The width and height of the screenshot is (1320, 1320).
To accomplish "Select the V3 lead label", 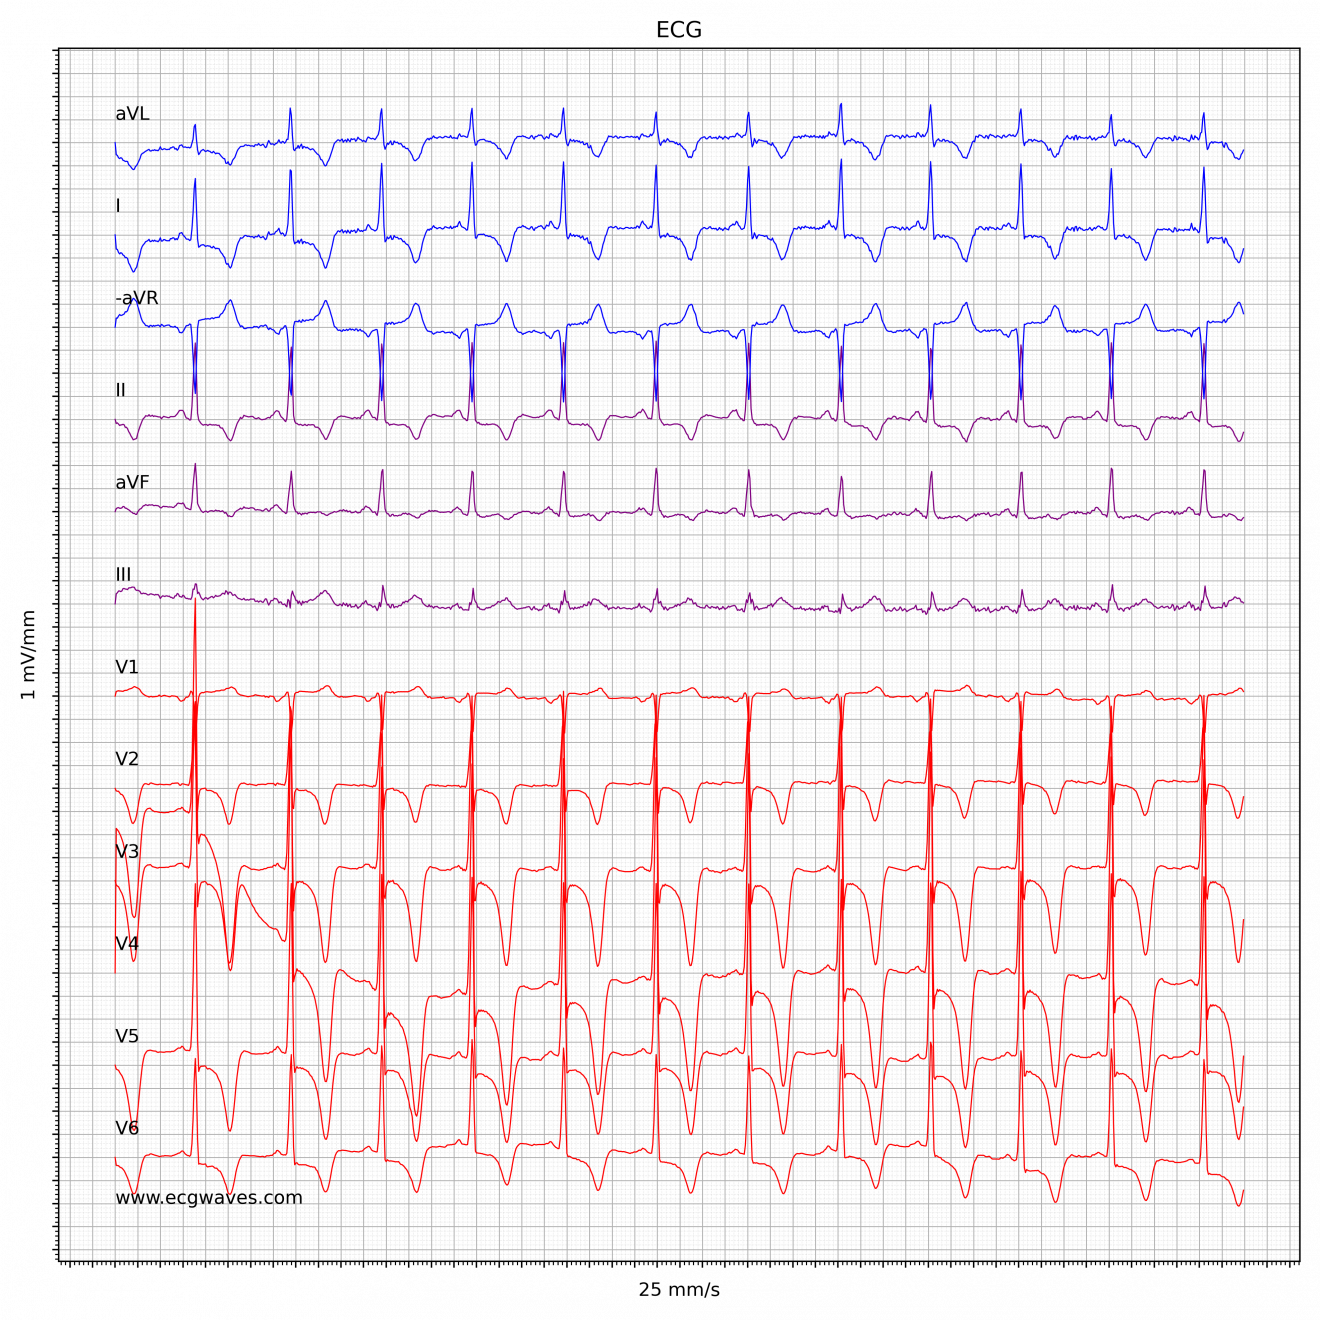I will (127, 849).
